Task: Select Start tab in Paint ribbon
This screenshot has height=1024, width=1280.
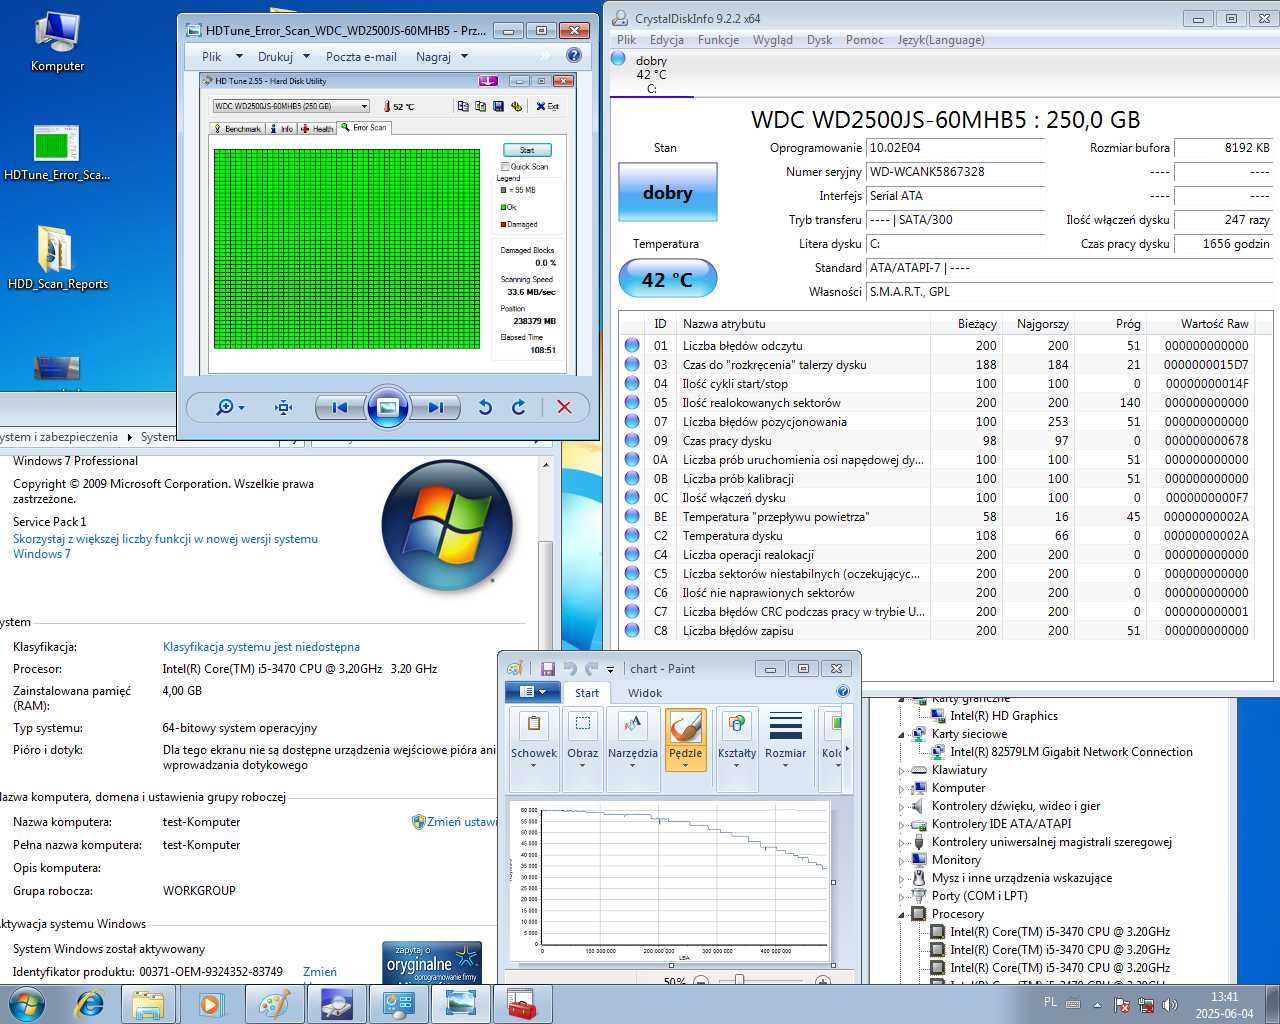Action: 587,692
